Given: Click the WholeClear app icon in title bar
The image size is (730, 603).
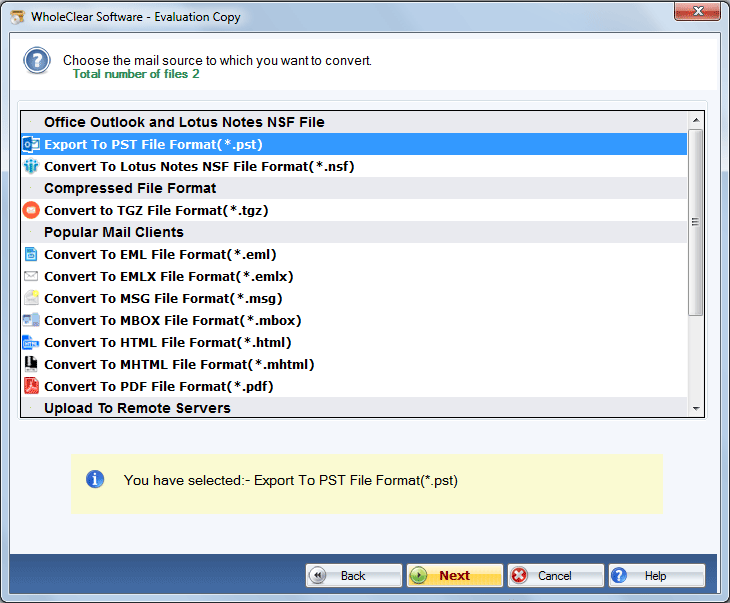Looking at the screenshot, I should coord(18,17).
